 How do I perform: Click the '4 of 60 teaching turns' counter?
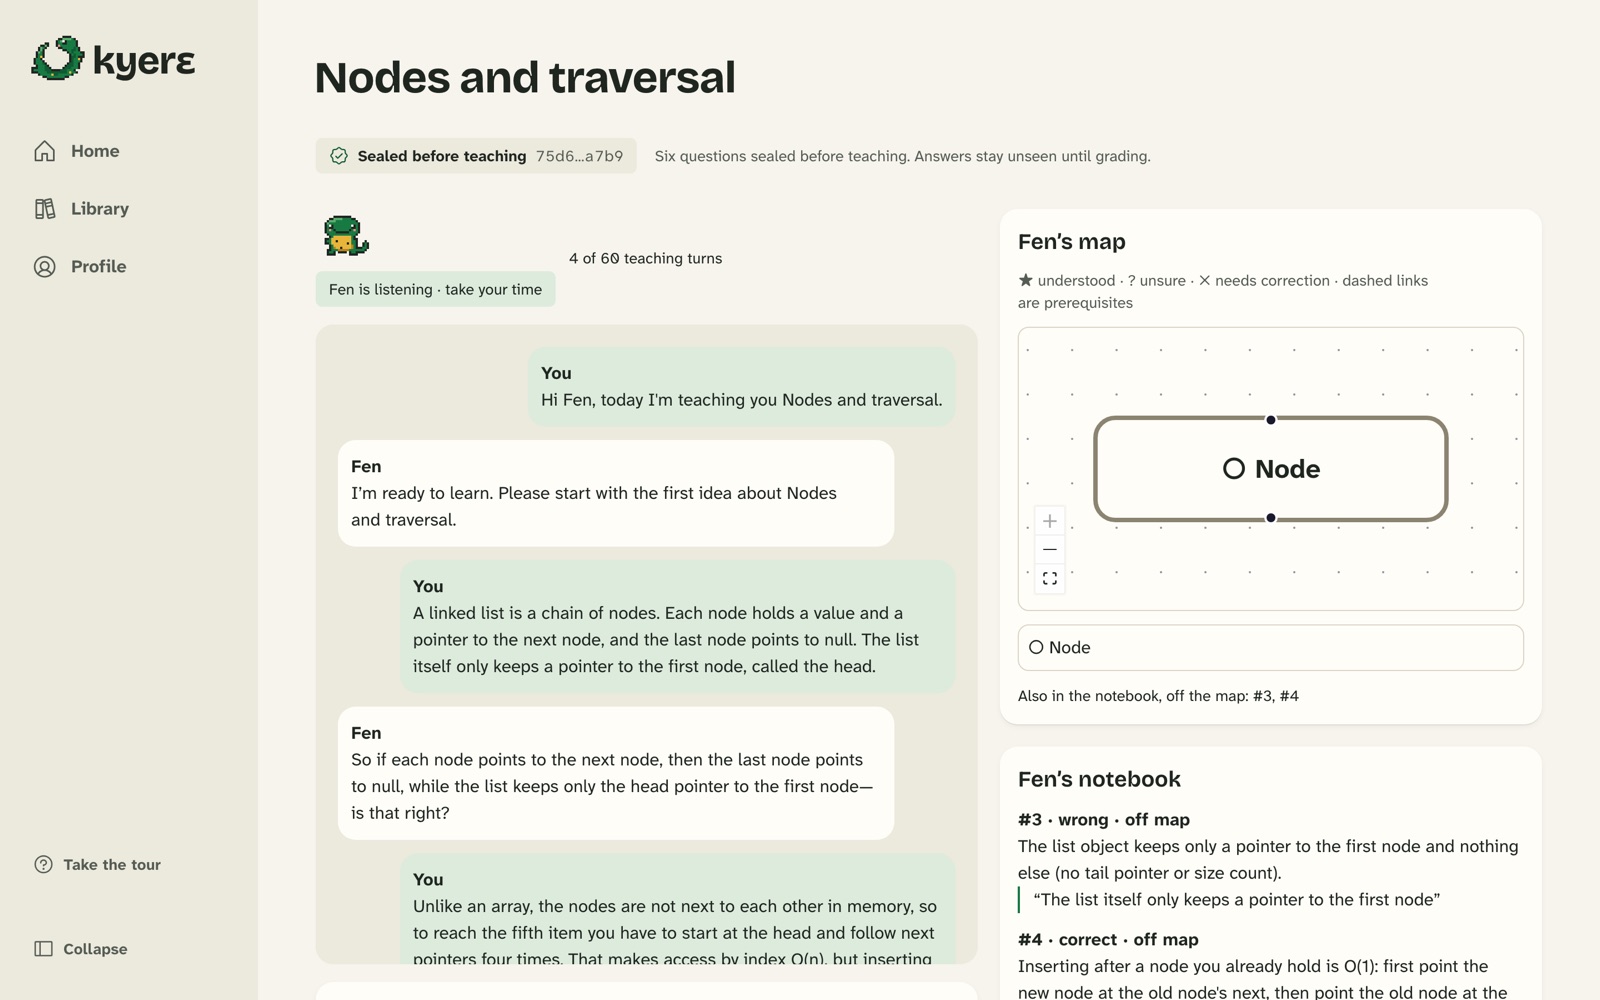645,258
